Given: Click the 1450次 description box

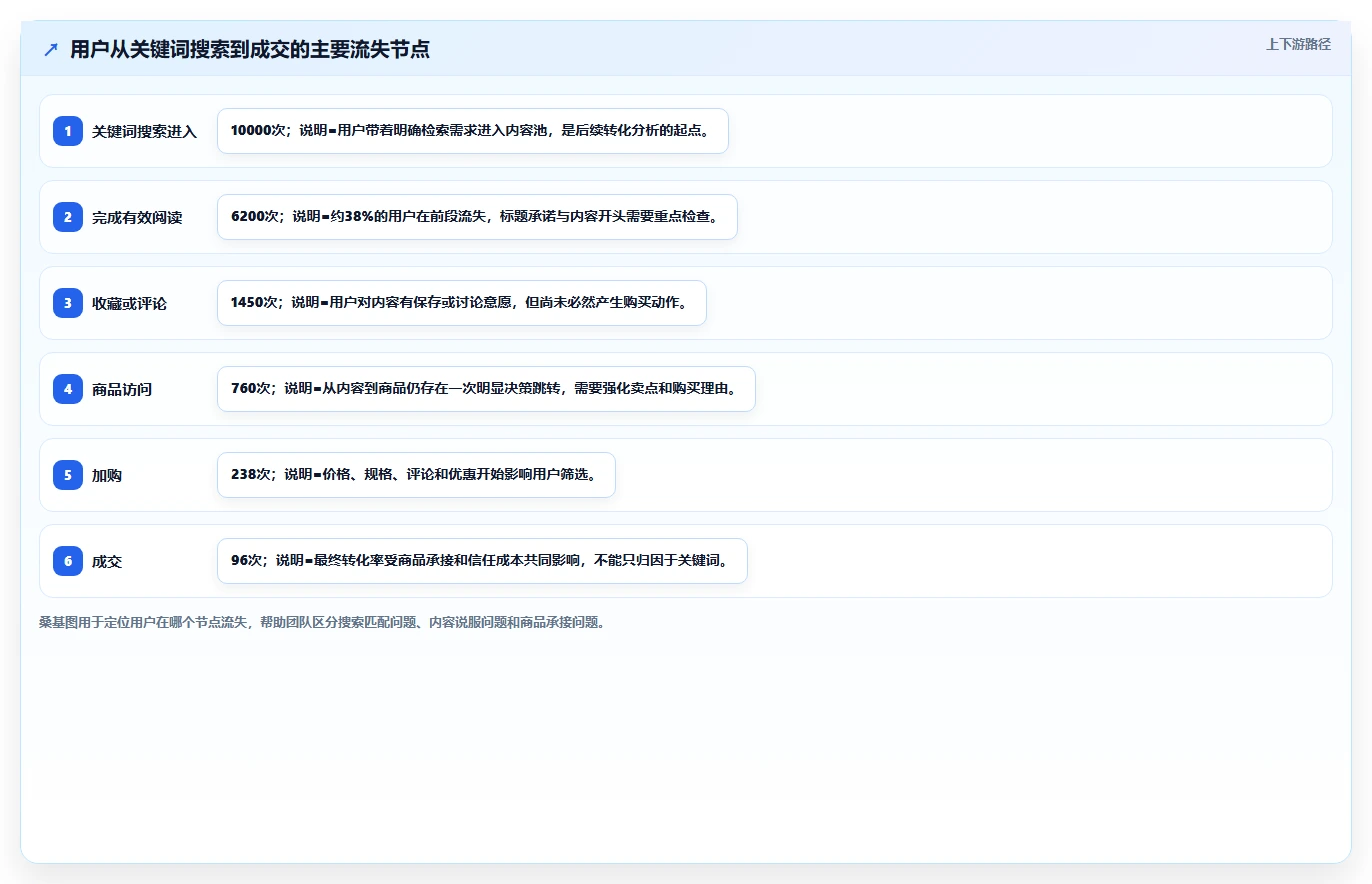Looking at the screenshot, I should coord(462,303).
